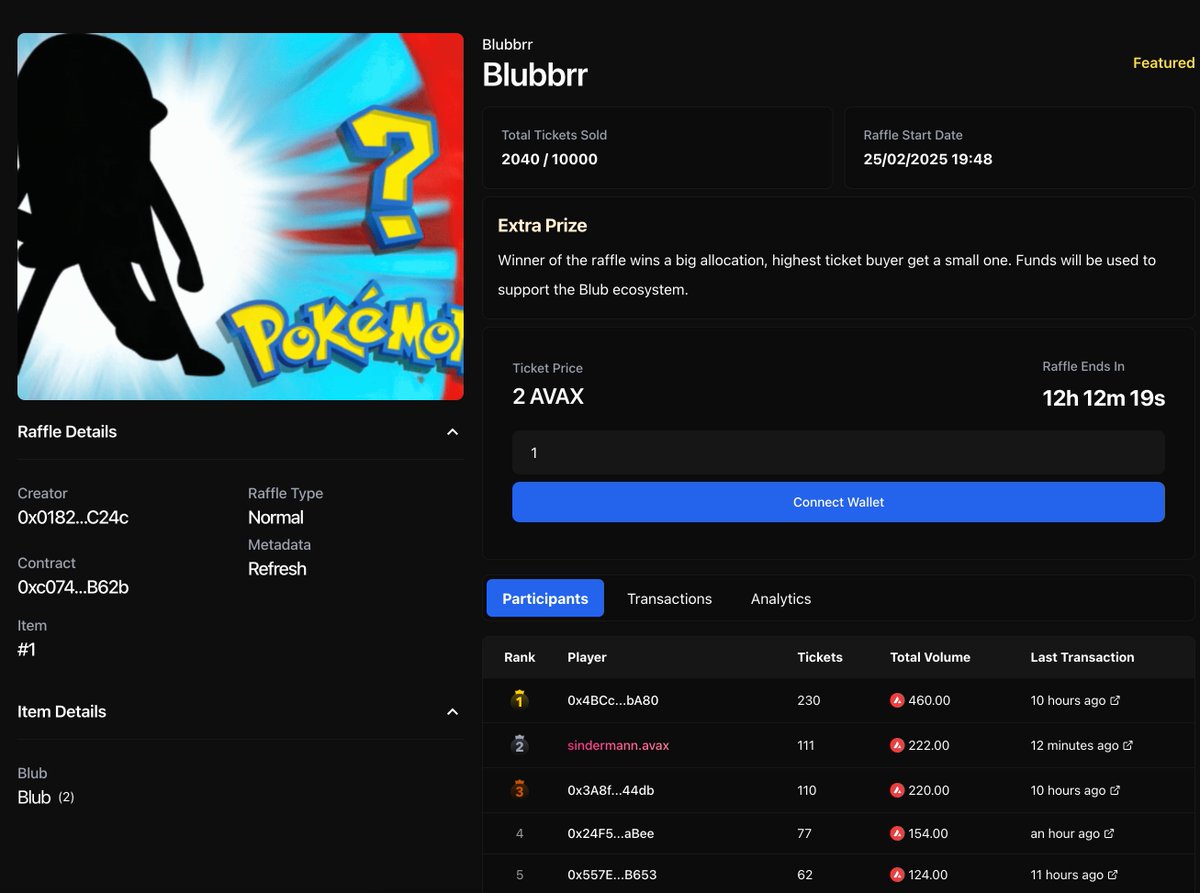Collapse the Raffle Details section
Screen dimensions: 1200x893
452,432
